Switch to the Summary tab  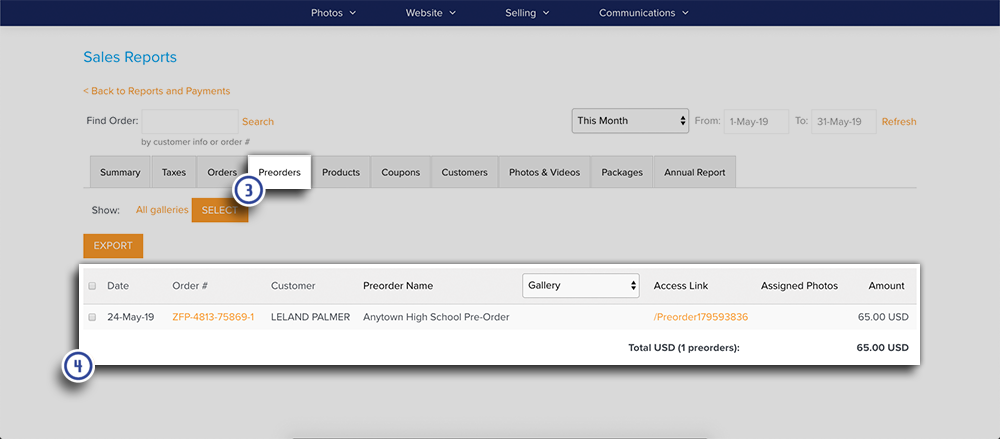[x=120, y=172]
